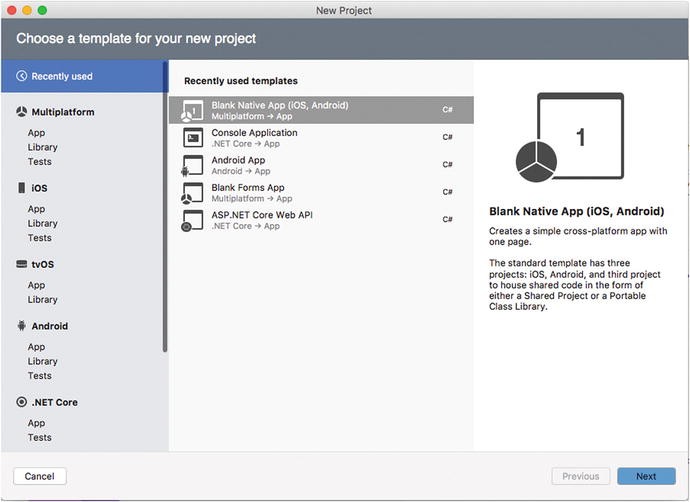Select Library under Android
The image size is (690, 502).
tap(42, 361)
